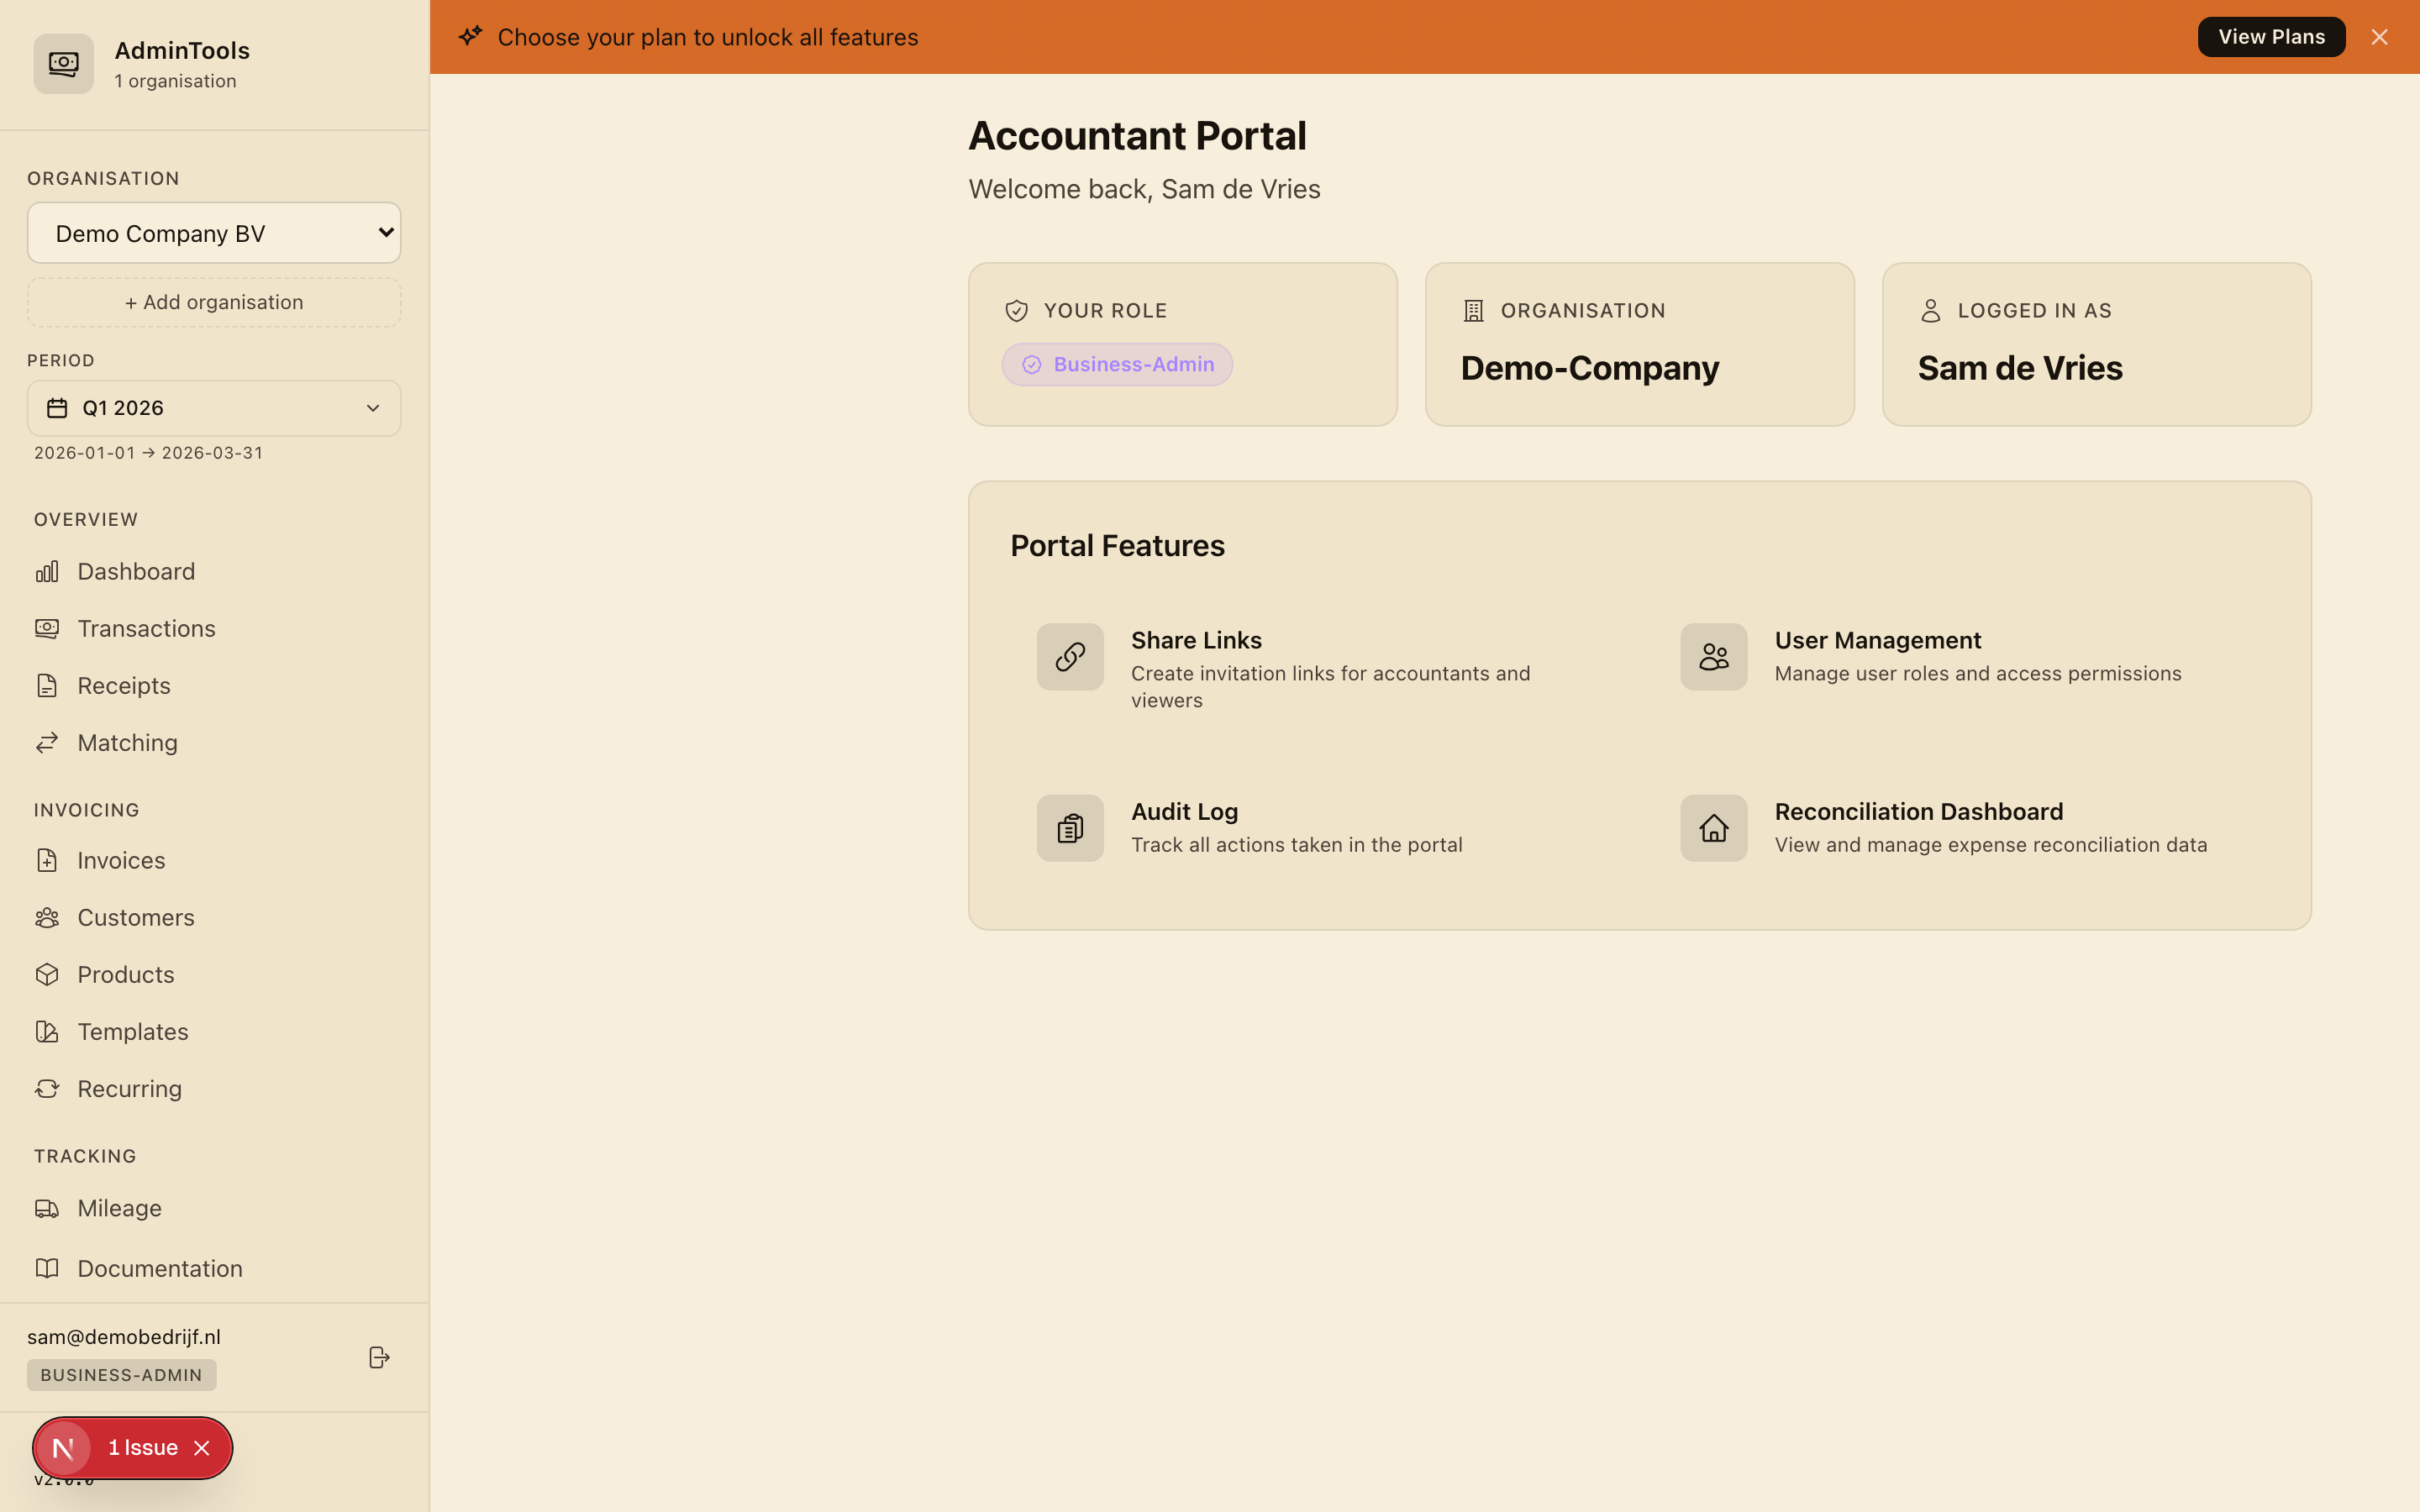This screenshot has width=2420, height=1512.
Task: Click the Mileage truck icon
Action: click(x=47, y=1208)
